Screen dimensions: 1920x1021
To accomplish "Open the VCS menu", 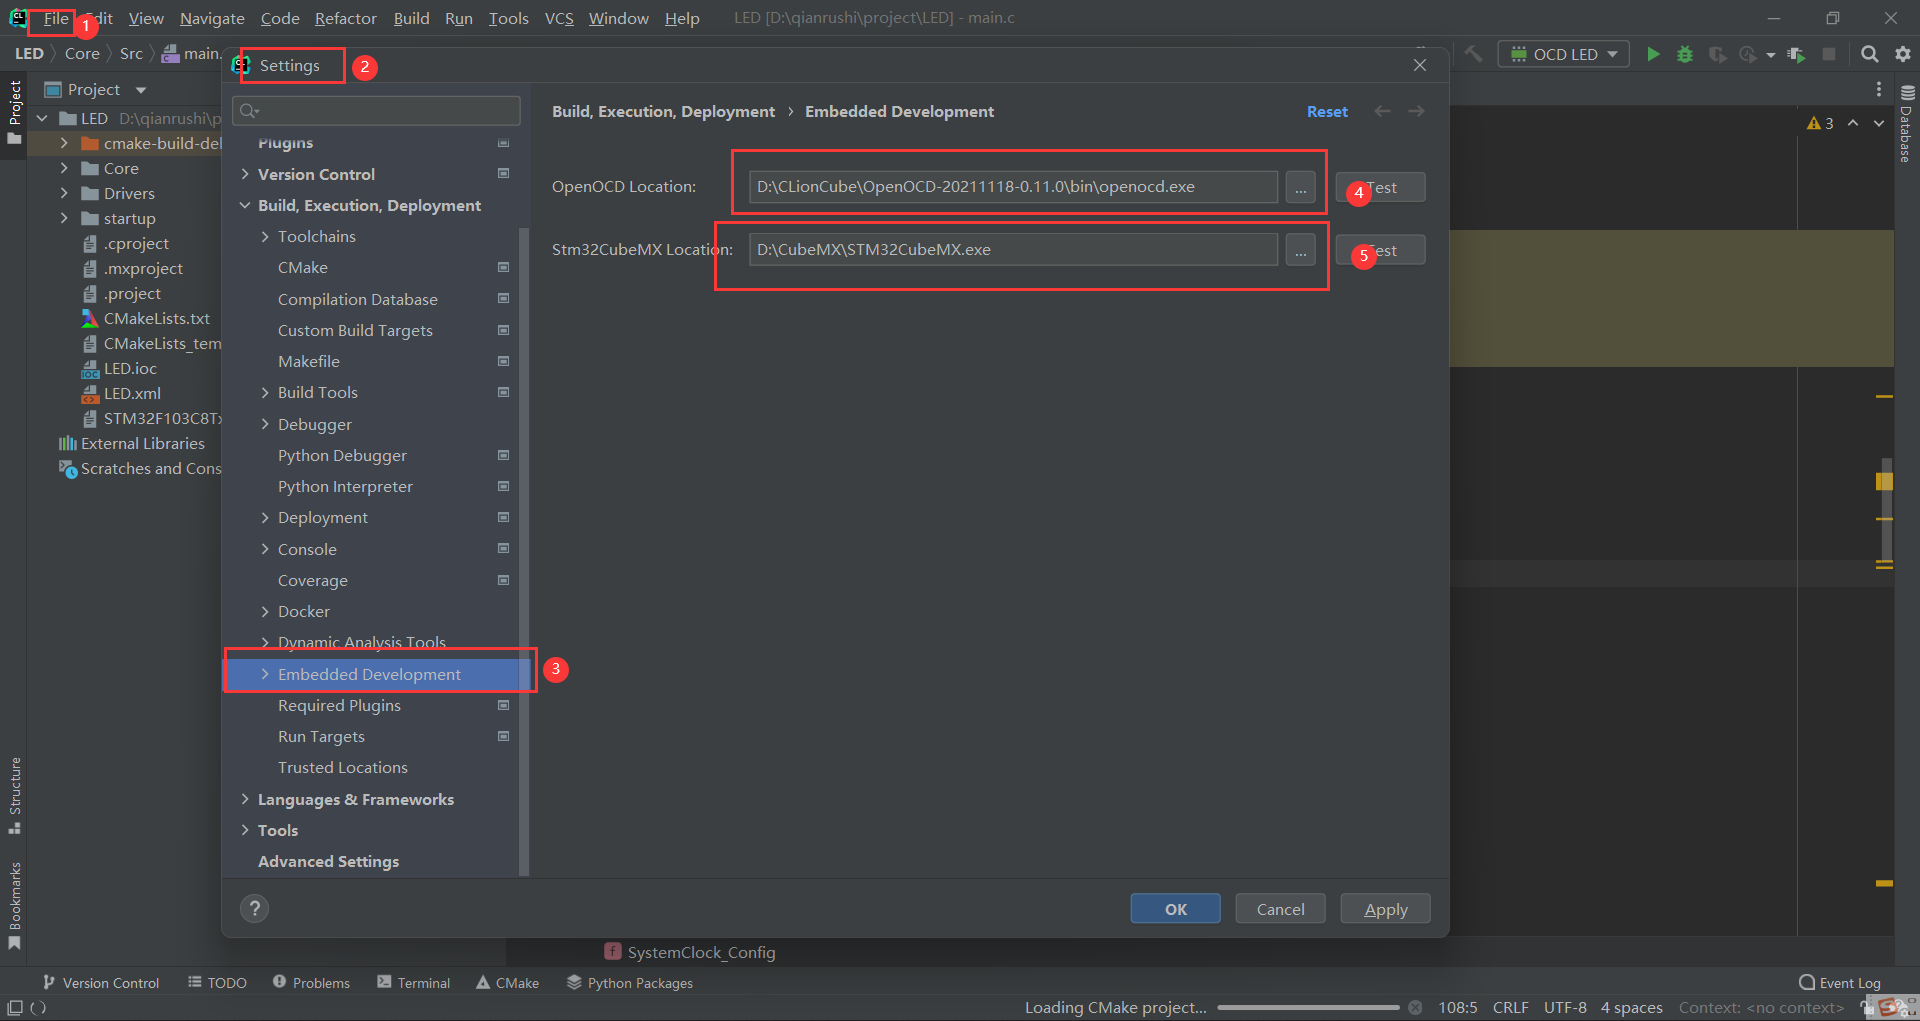I will [559, 18].
